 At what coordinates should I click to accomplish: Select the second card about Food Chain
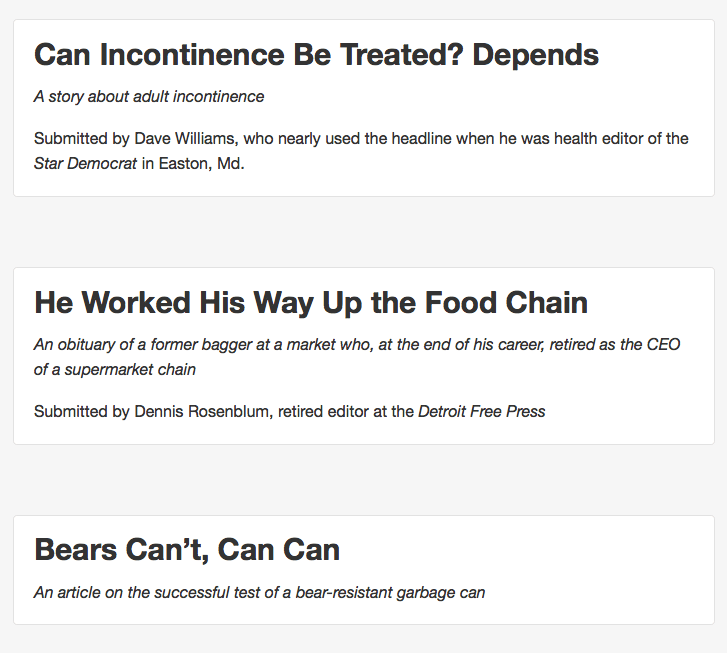click(x=364, y=356)
